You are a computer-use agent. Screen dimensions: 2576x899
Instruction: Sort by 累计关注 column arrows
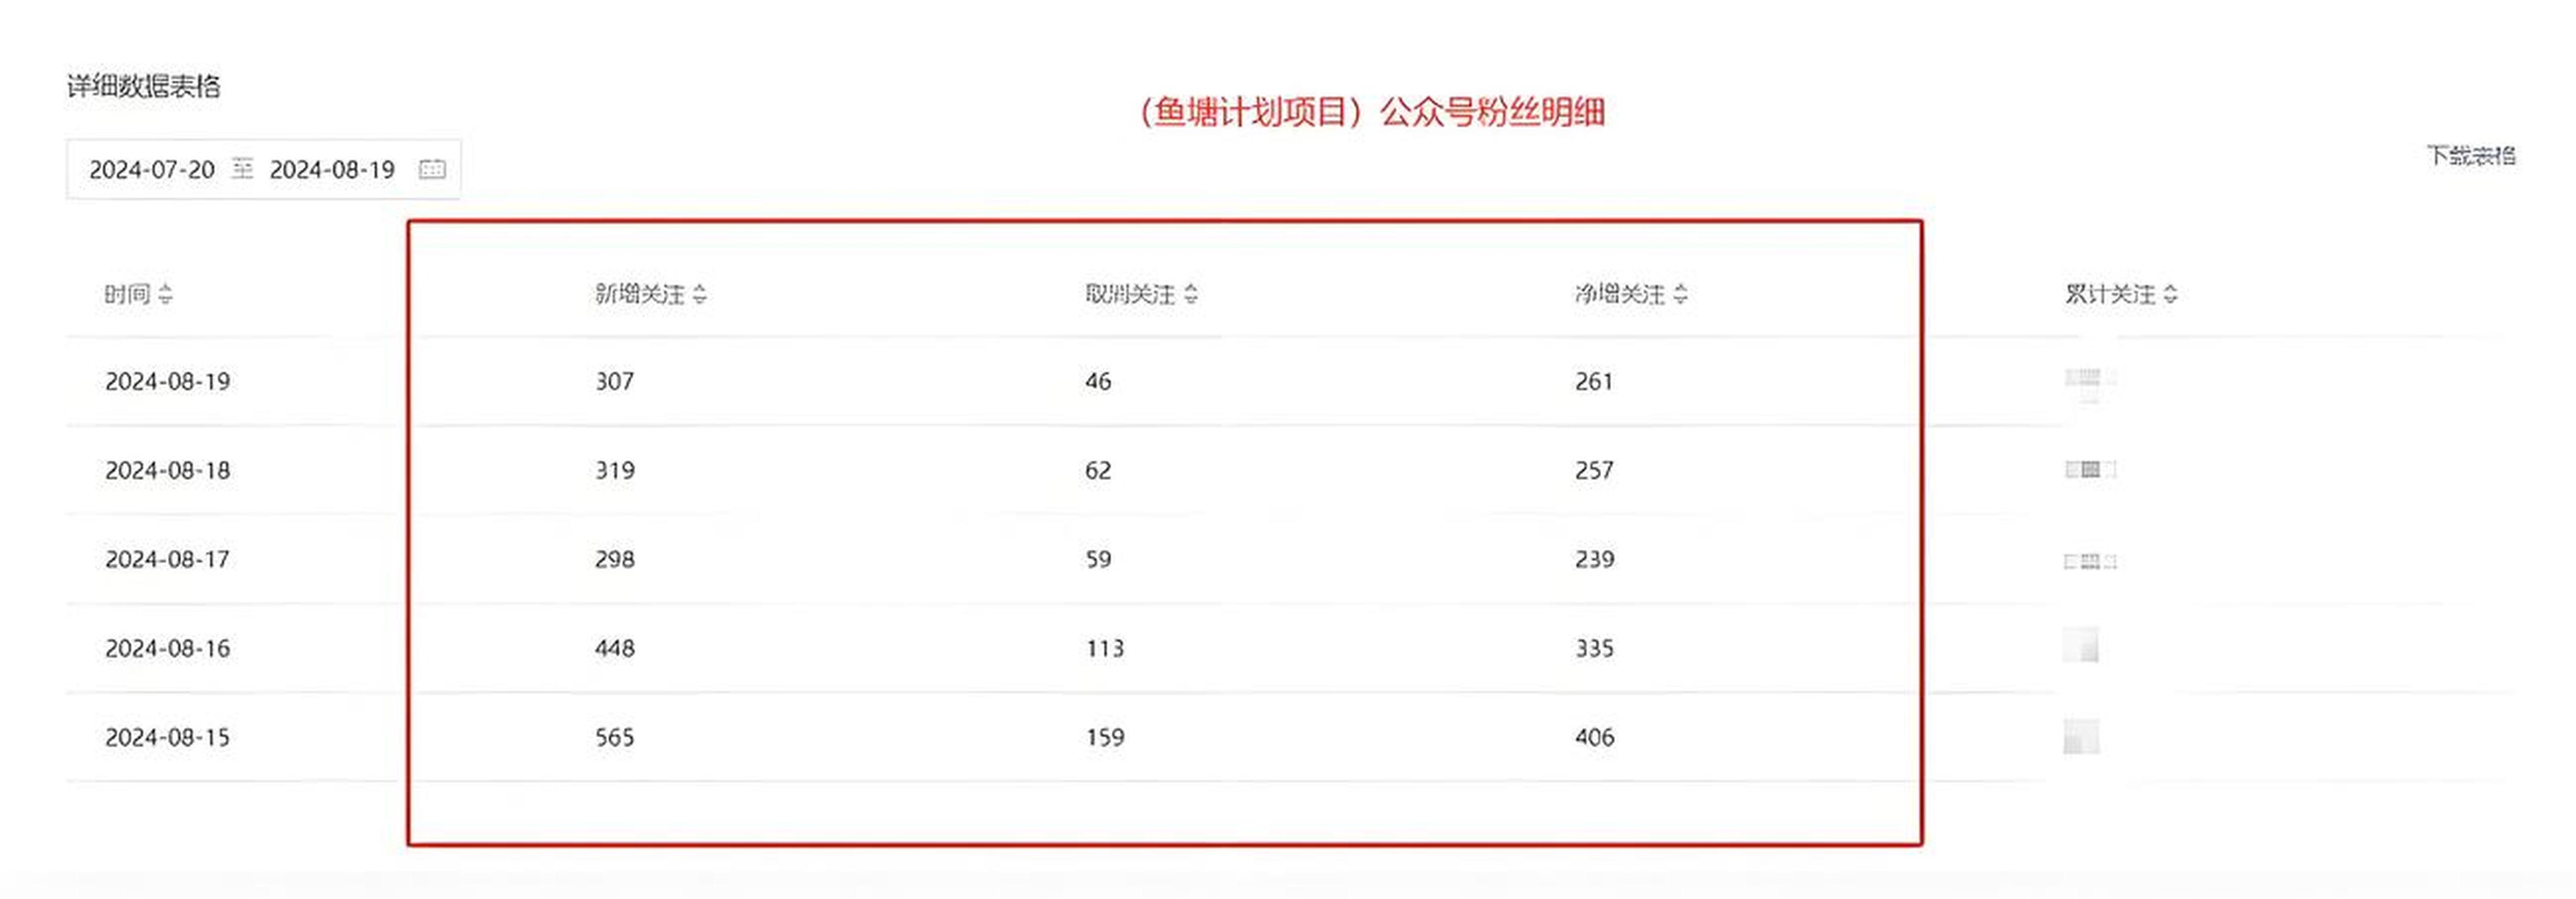pyautogui.click(x=2170, y=294)
